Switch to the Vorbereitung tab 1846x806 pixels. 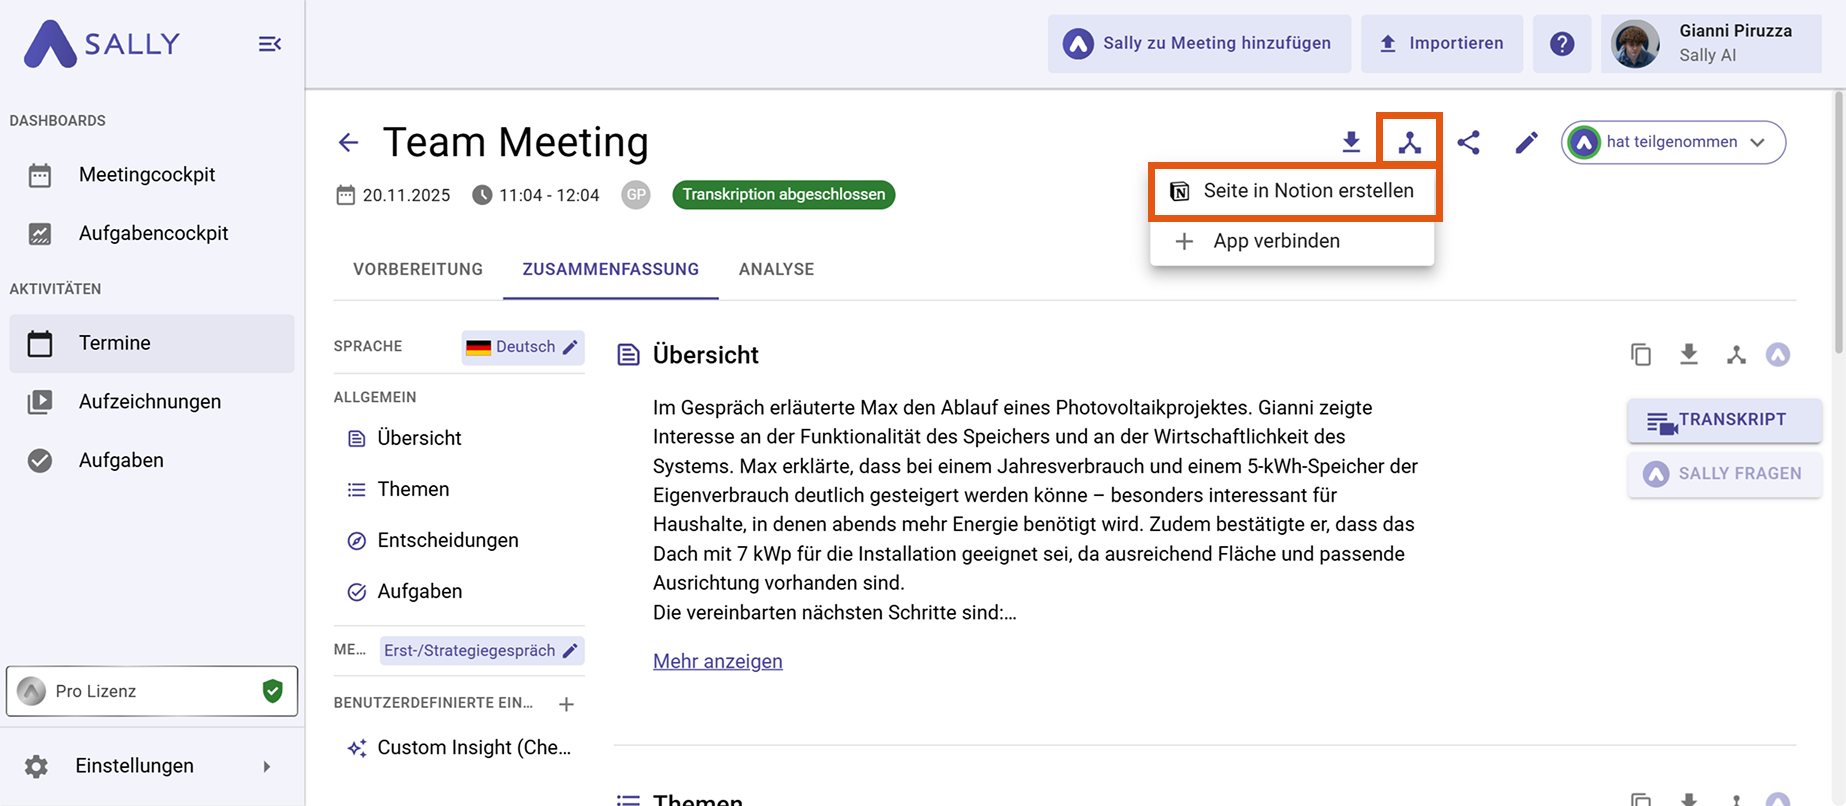[418, 269]
